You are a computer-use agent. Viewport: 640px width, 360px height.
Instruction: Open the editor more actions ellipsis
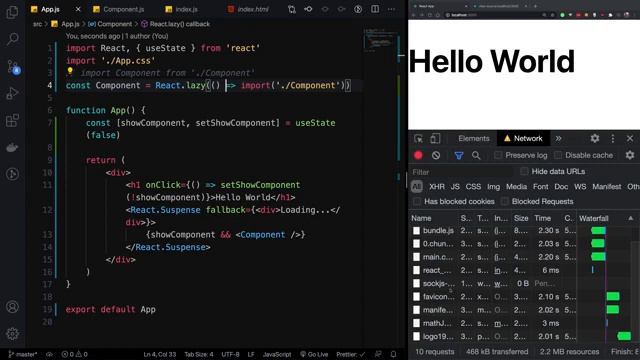click(391, 9)
